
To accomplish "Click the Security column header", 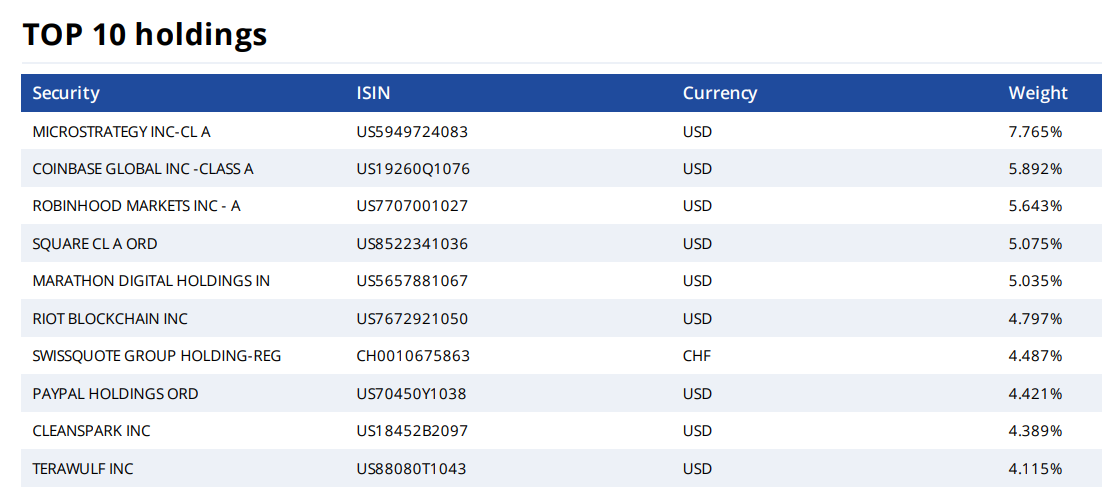I will tap(66, 93).
